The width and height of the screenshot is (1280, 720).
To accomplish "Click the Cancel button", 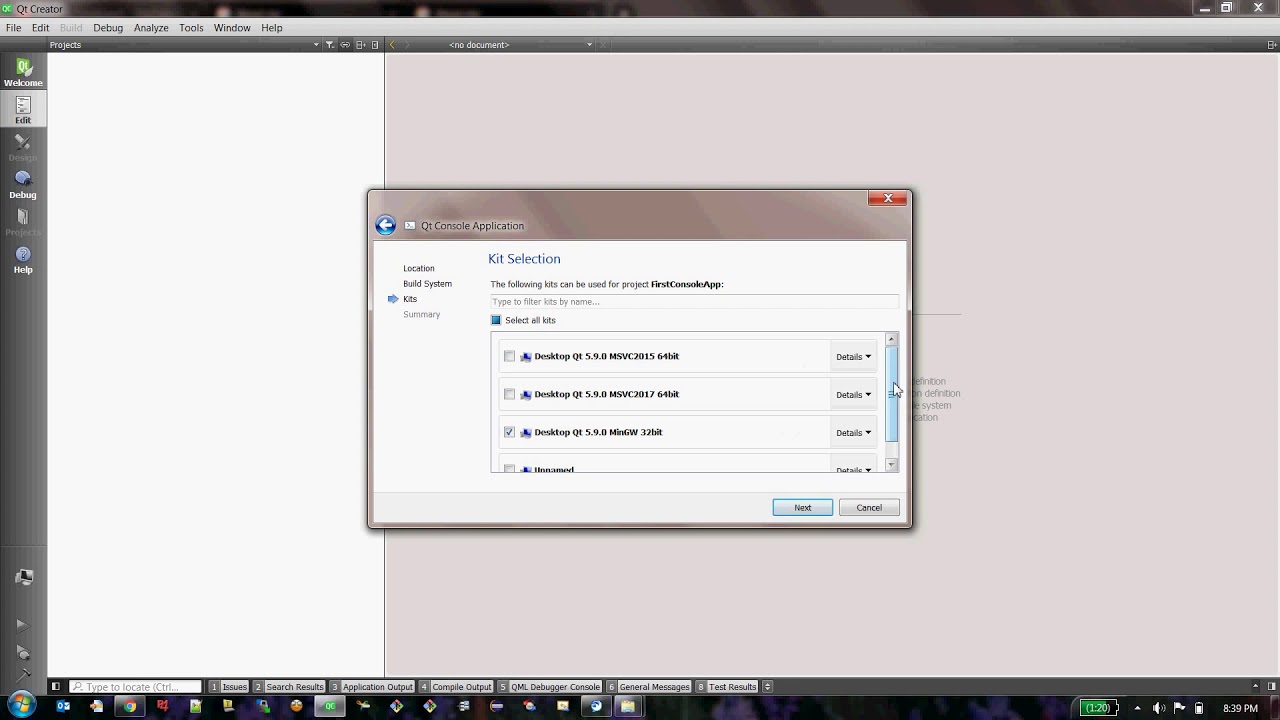I will (869, 507).
